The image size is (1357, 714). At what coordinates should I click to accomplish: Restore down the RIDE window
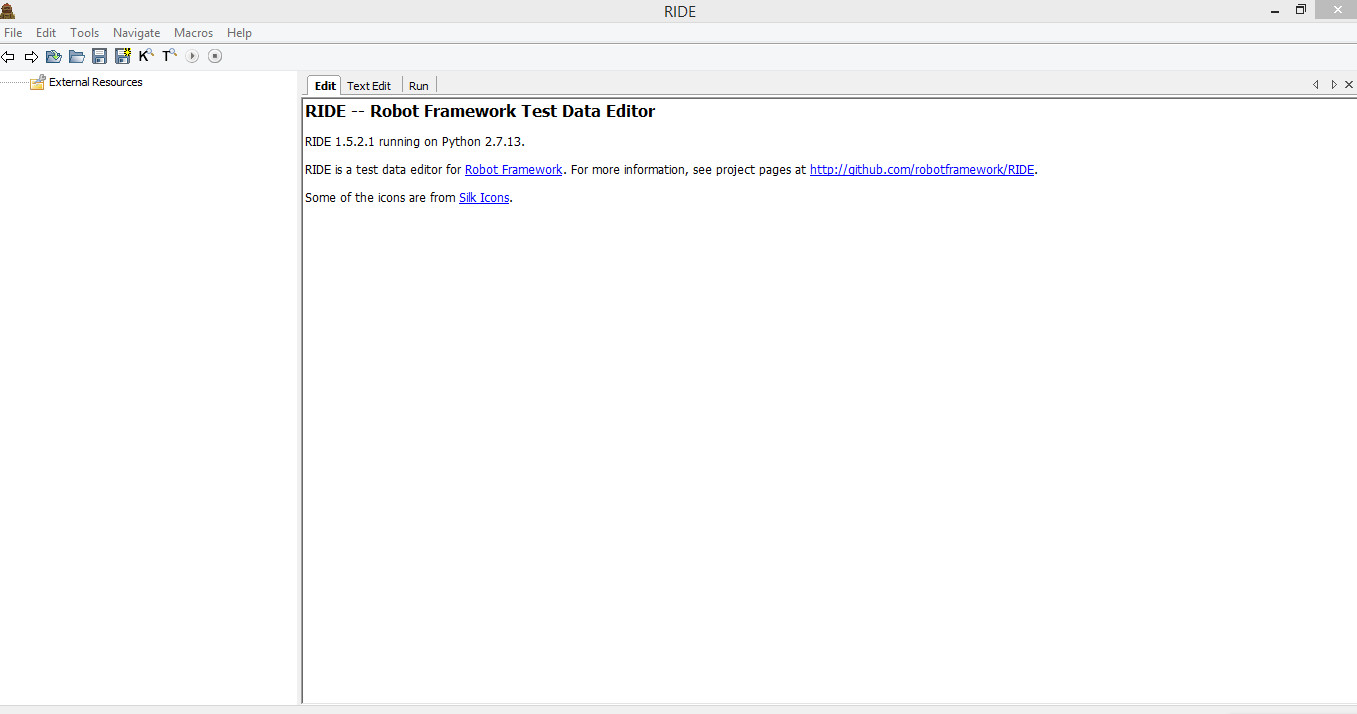(x=1301, y=10)
